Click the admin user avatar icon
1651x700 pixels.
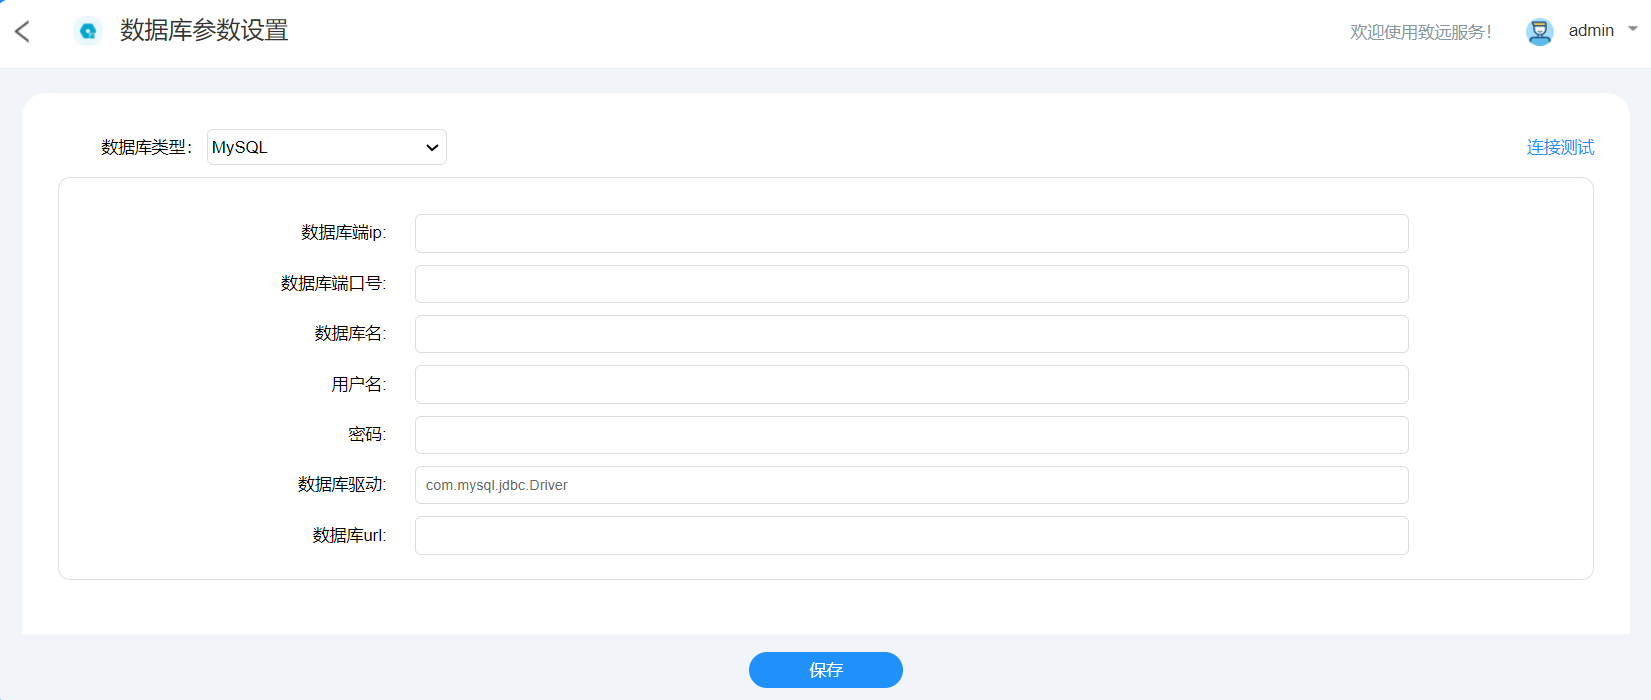click(1539, 32)
